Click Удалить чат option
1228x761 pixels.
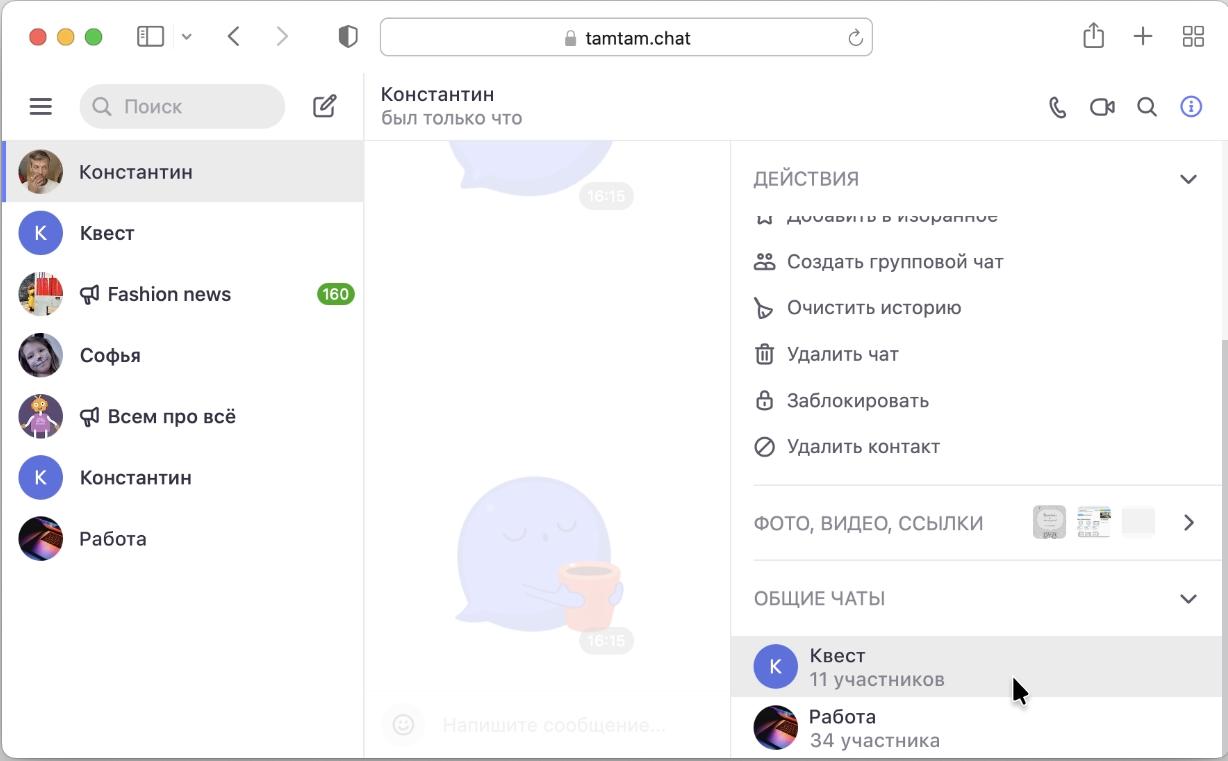tap(842, 354)
